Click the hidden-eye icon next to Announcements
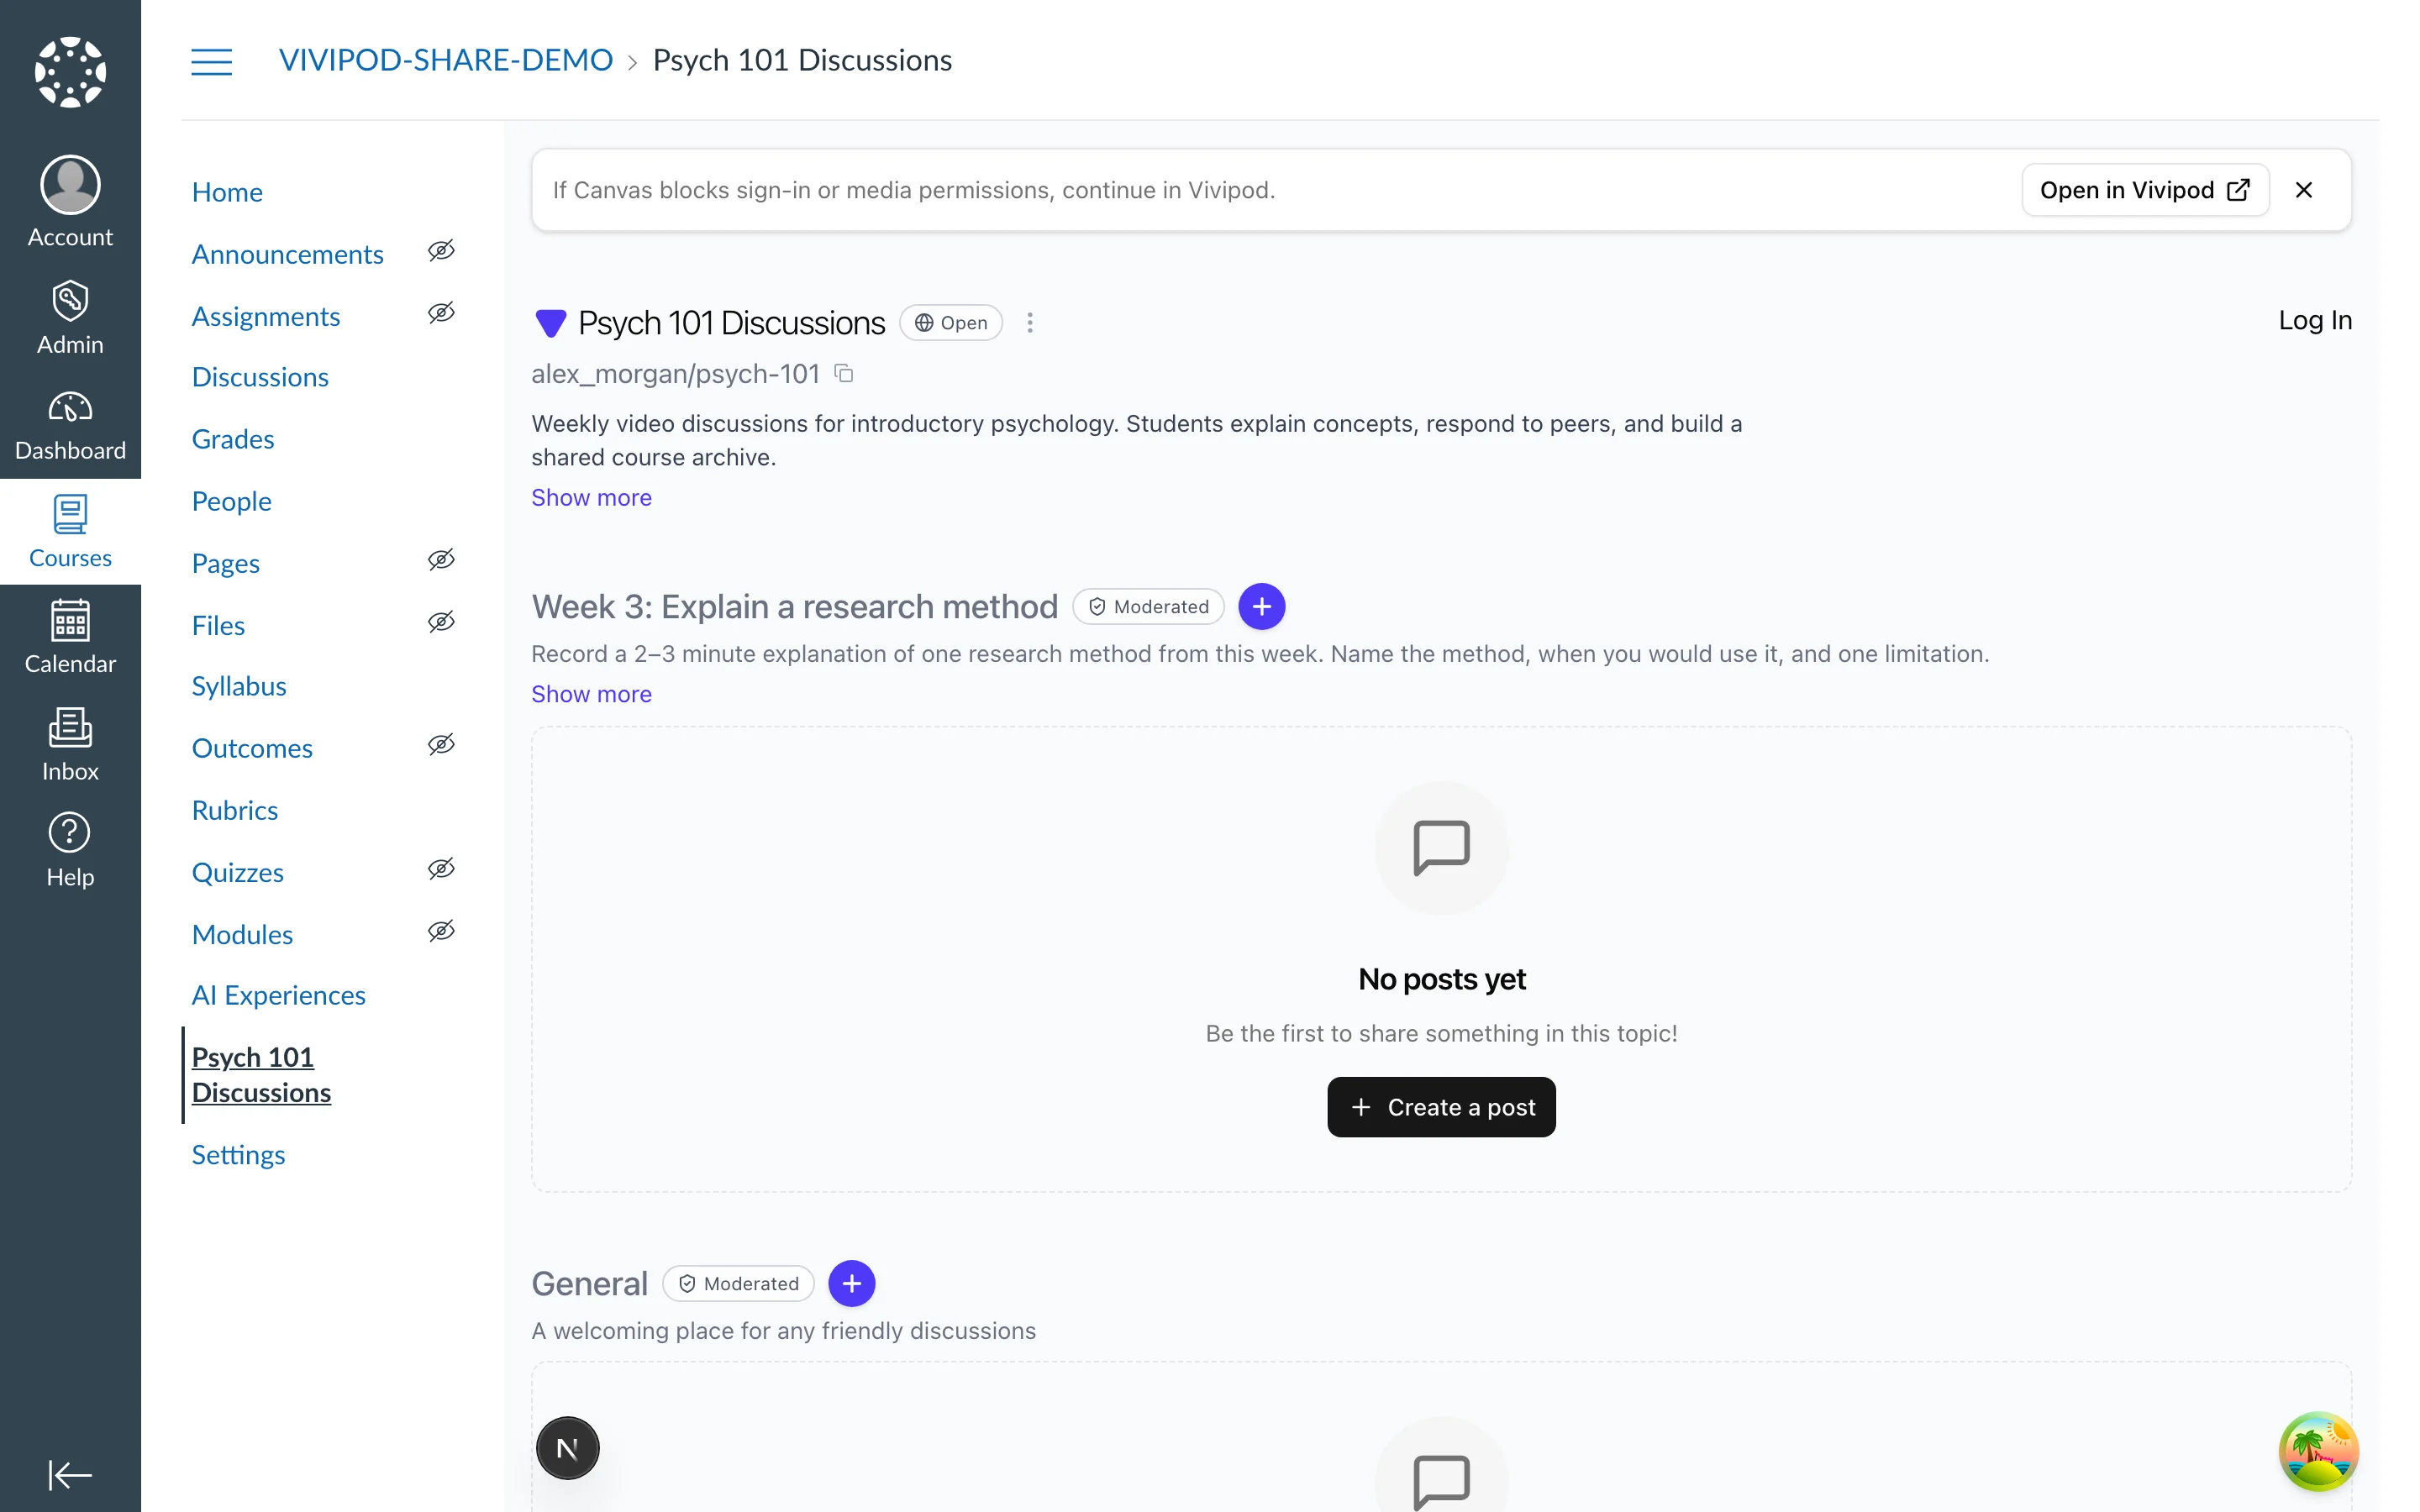This screenshot has width=2420, height=1512. (x=441, y=251)
